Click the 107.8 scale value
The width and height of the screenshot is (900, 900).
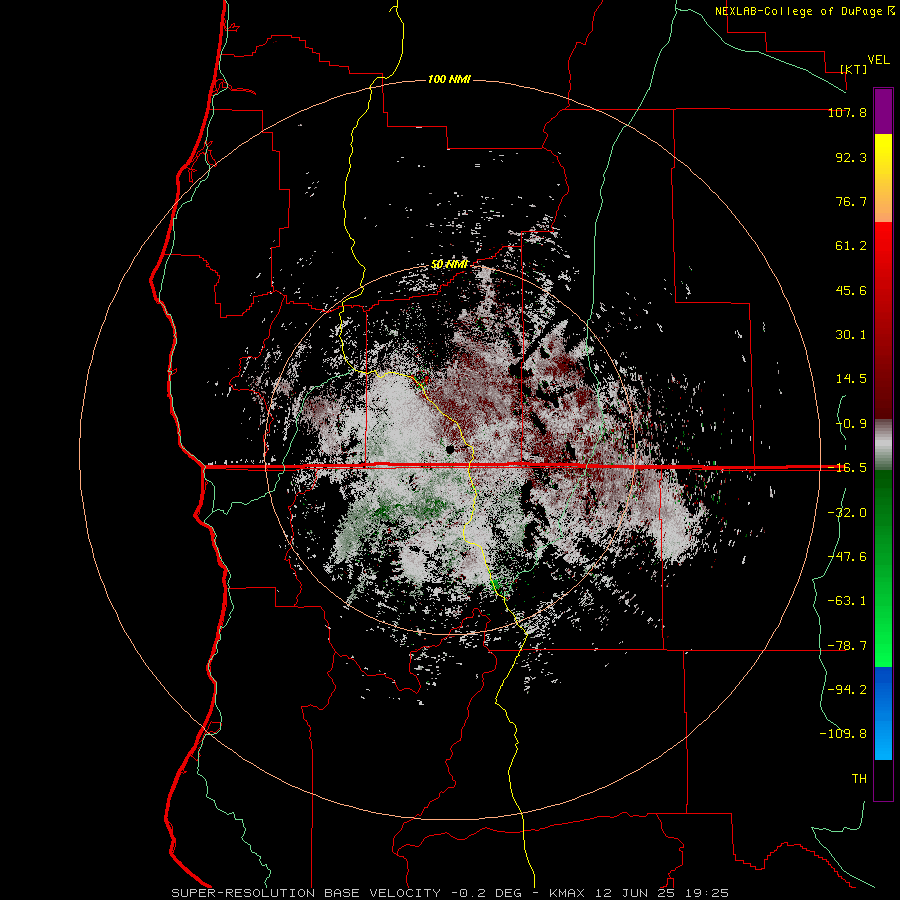847,112
